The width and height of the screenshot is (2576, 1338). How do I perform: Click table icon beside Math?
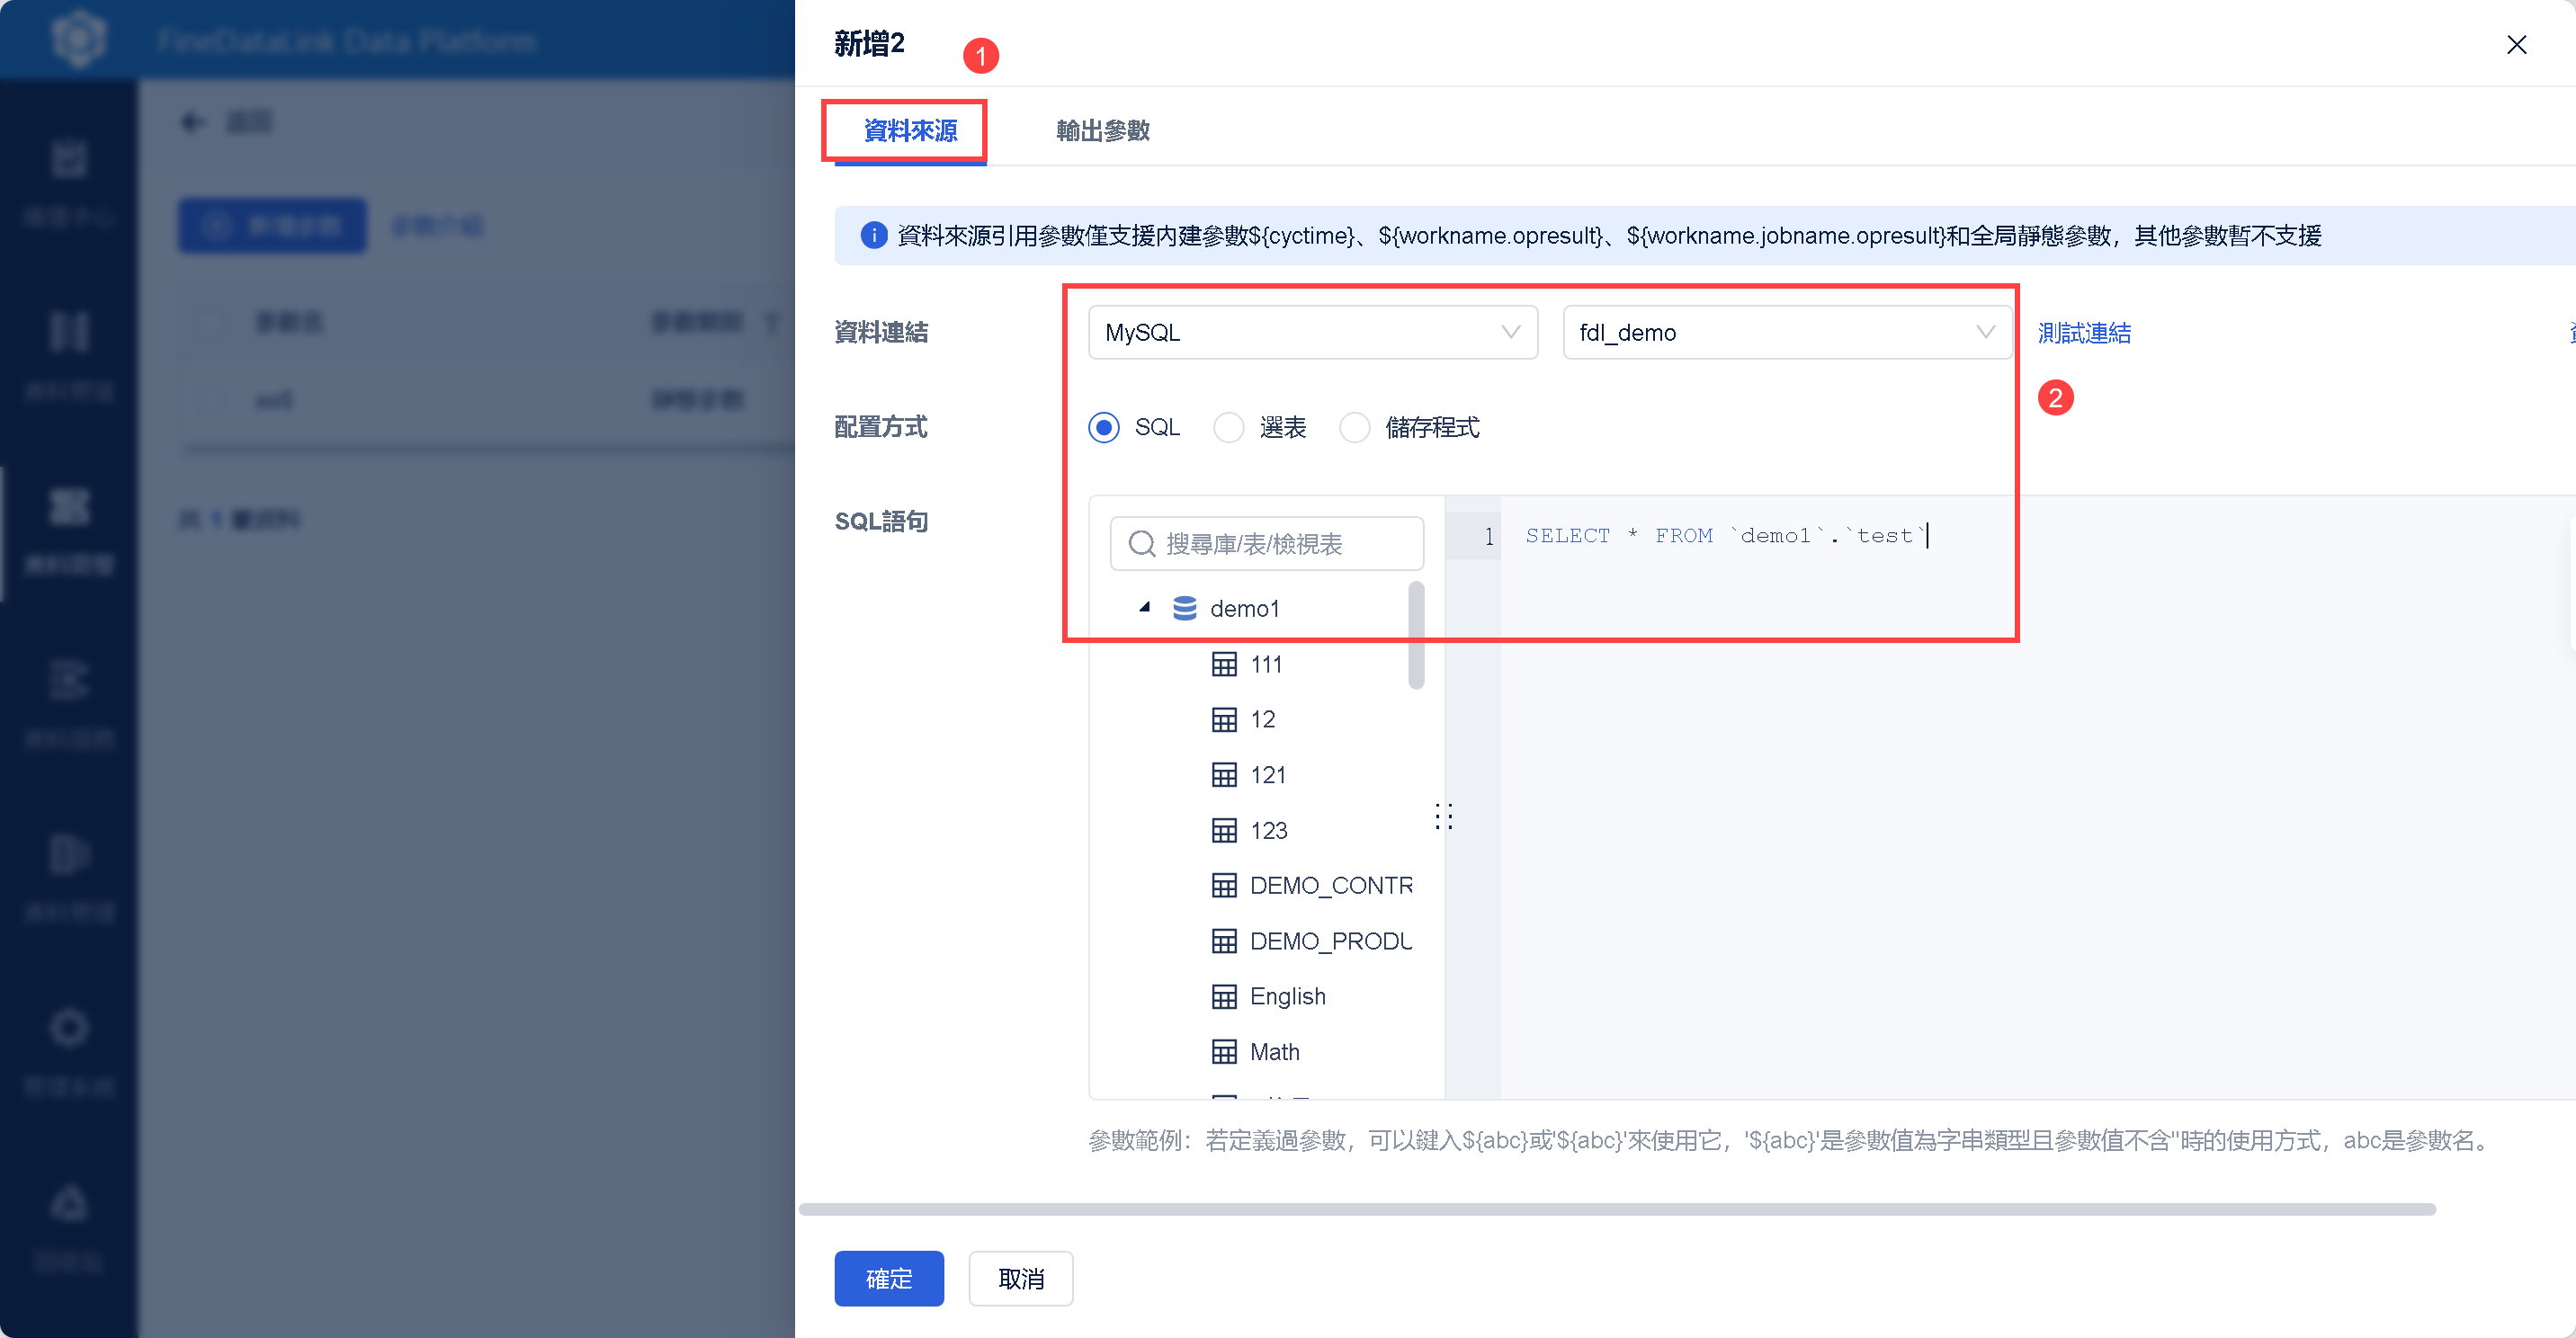pyautogui.click(x=1224, y=1052)
